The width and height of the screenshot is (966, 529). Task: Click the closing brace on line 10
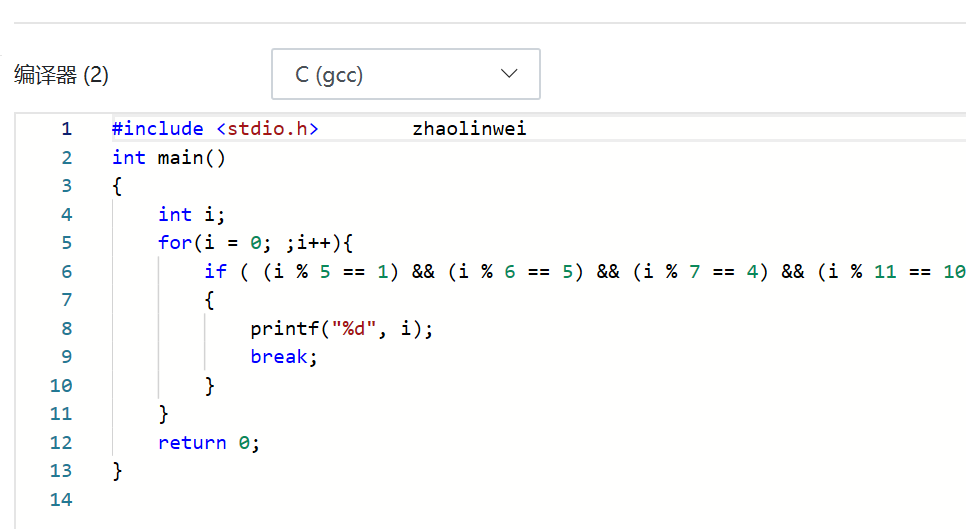[x=209, y=386]
